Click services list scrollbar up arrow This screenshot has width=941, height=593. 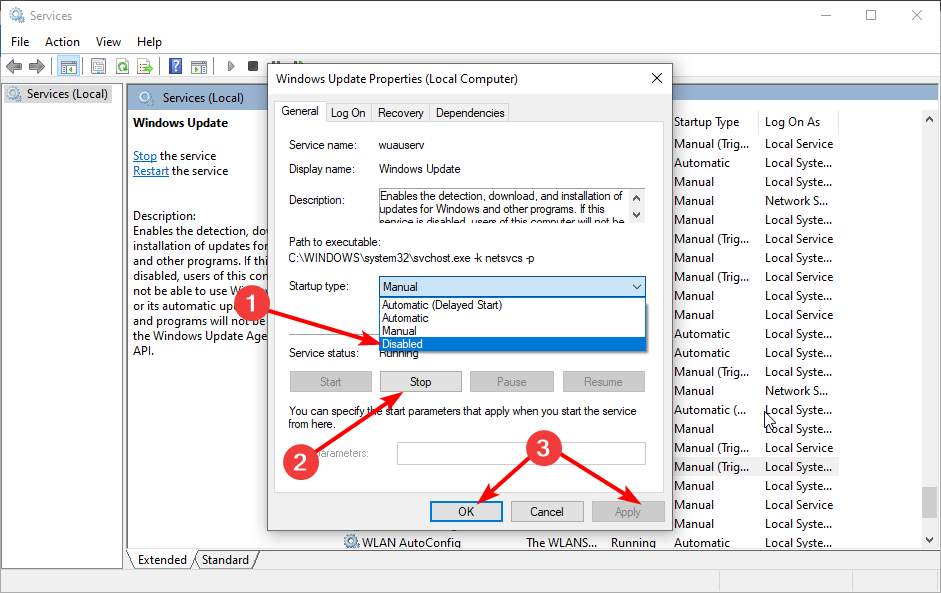pyautogui.click(x=929, y=120)
